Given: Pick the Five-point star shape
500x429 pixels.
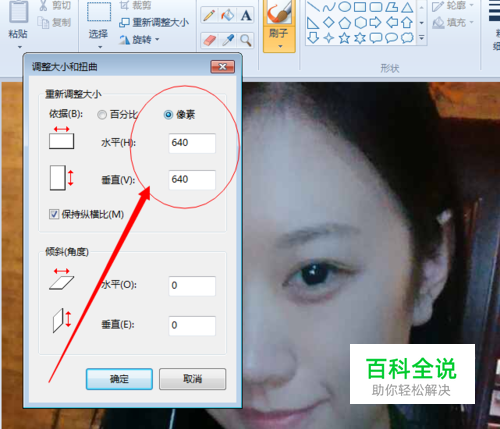Looking at the screenshot, I should pos(344,38).
